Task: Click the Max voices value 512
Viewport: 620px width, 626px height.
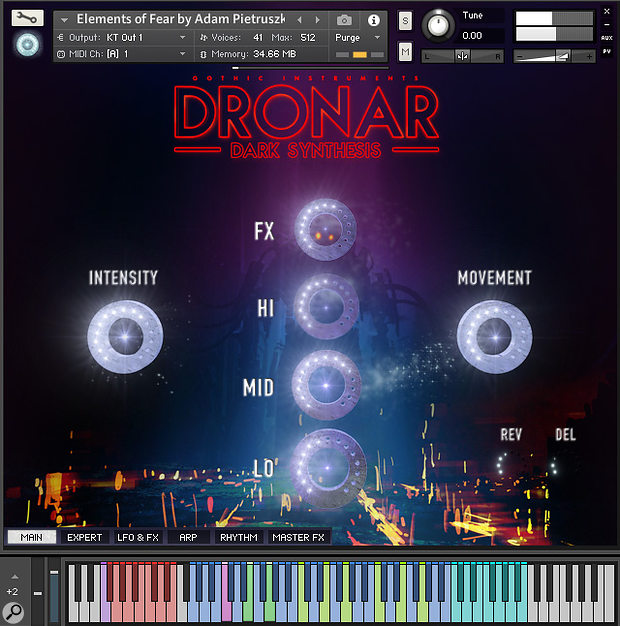Action: click(x=308, y=38)
